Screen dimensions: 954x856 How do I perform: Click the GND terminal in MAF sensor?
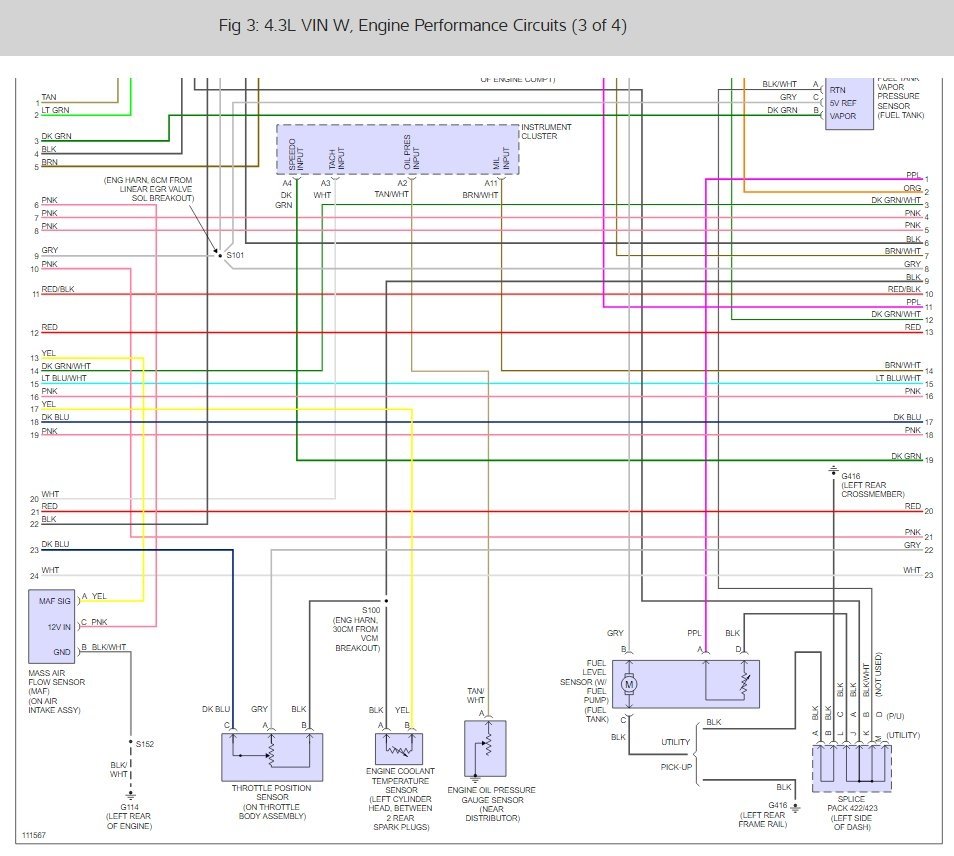click(61, 652)
